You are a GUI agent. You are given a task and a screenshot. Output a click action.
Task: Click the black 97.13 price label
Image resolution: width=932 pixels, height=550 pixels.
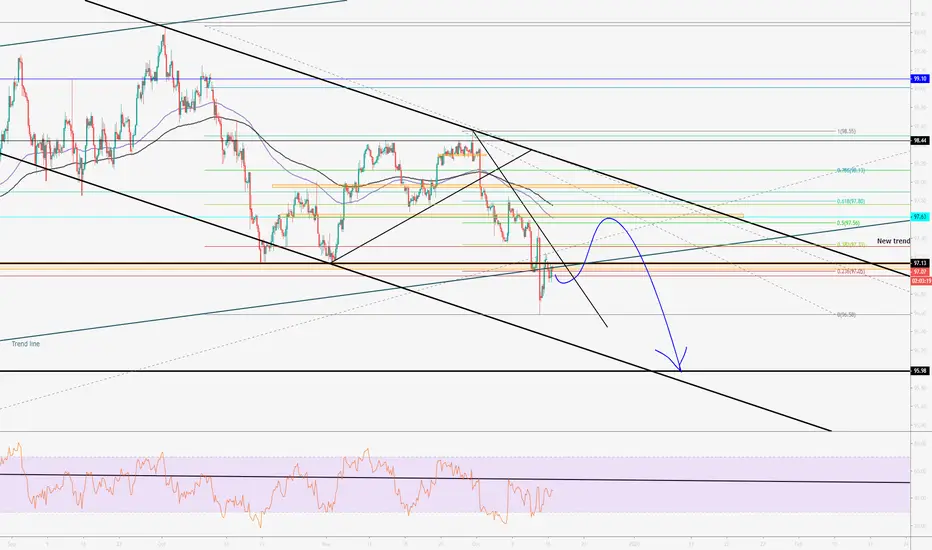920,263
